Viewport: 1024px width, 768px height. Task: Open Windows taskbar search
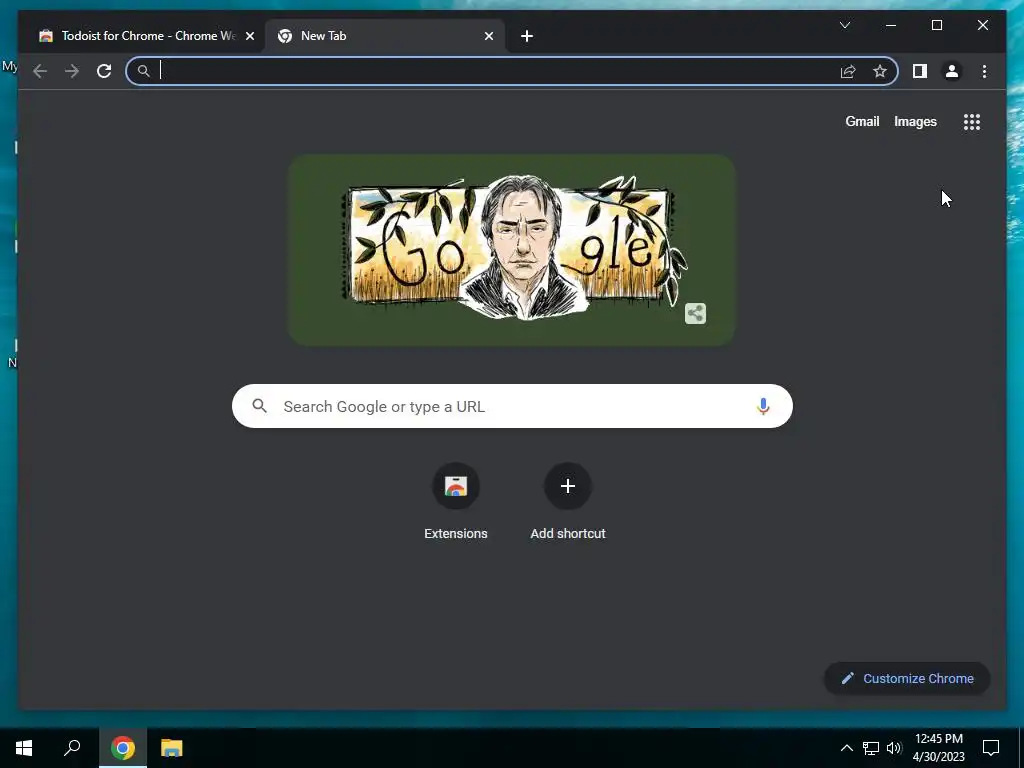click(72, 748)
